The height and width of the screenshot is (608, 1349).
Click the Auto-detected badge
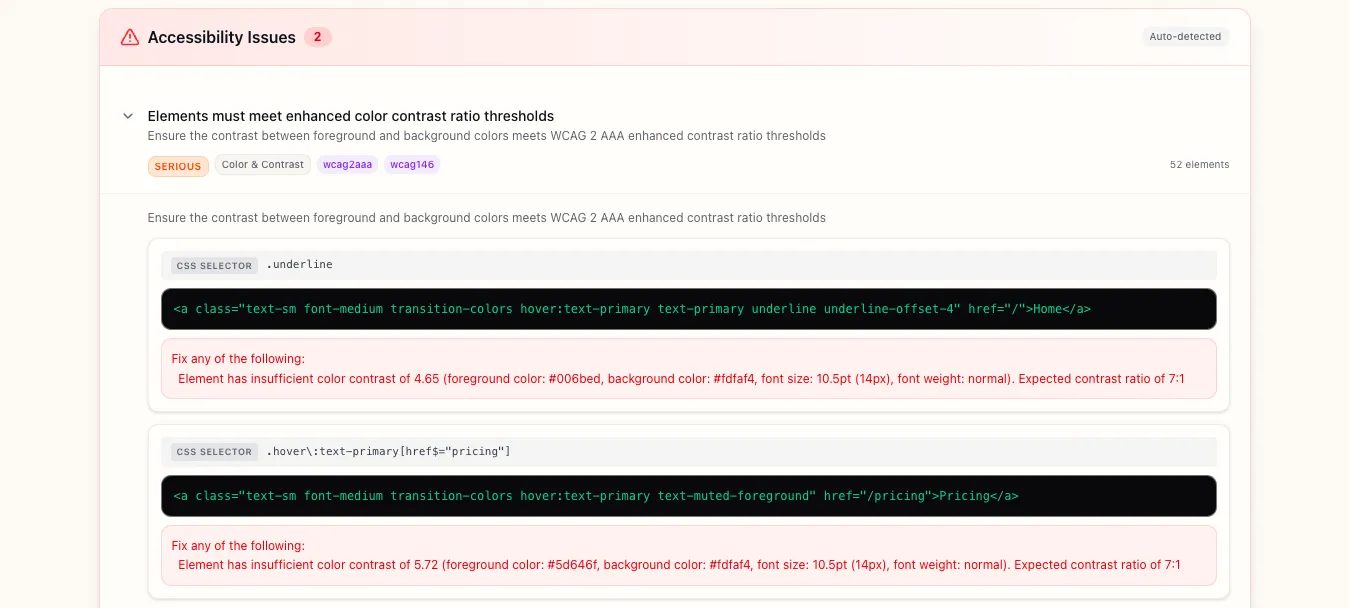1185,37
